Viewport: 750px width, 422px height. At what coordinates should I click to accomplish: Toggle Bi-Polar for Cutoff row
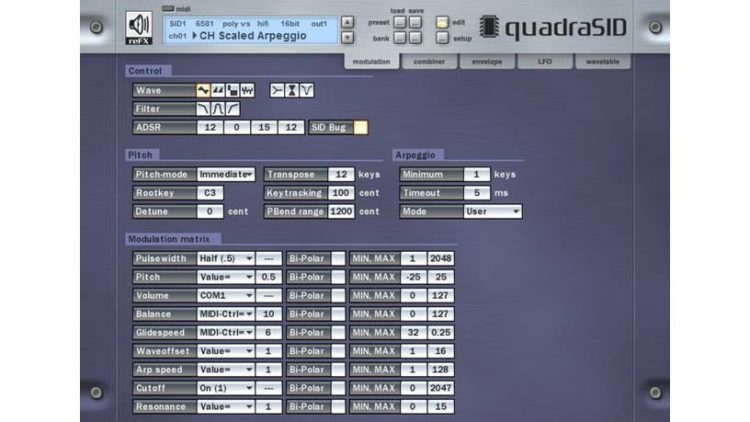point(338,388)
